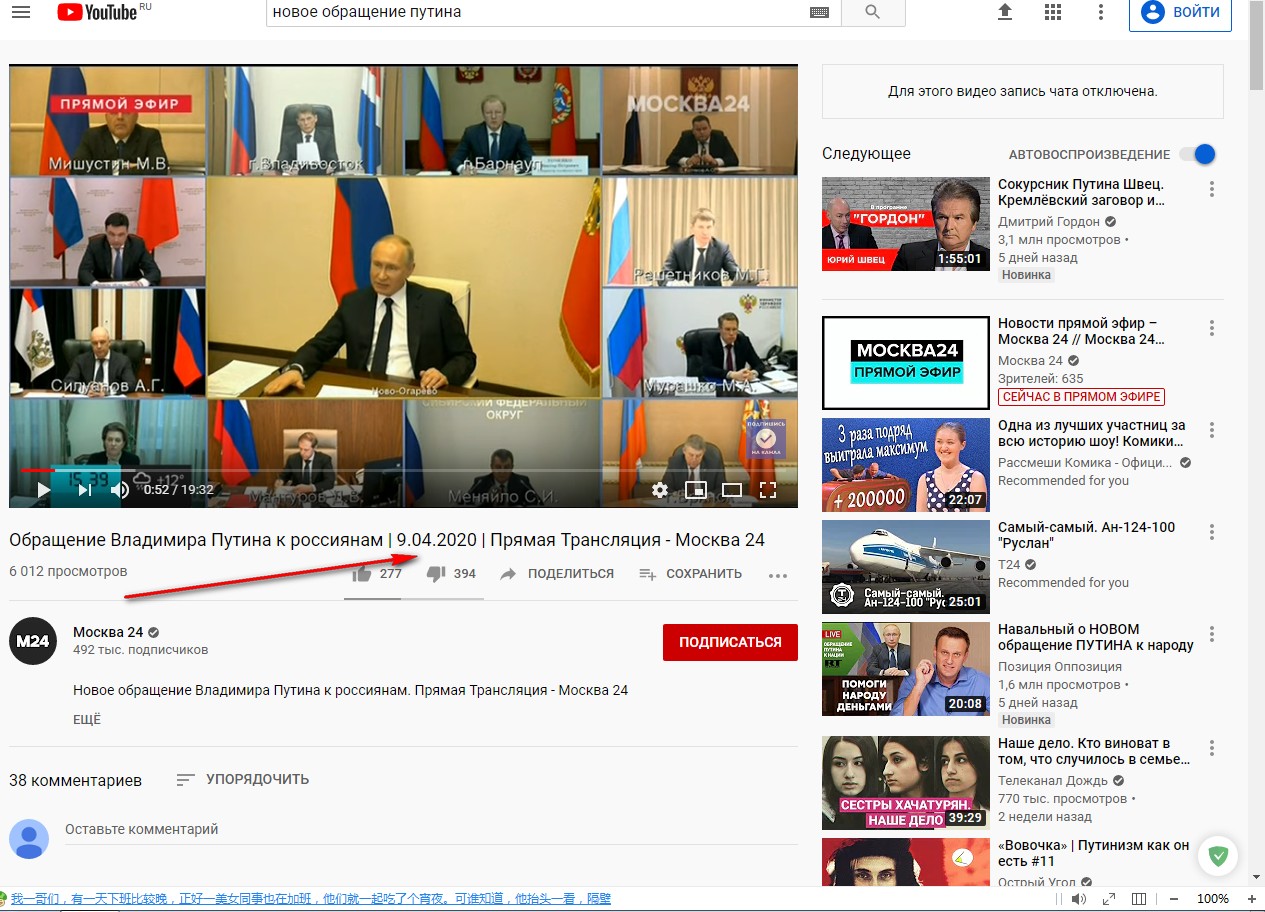The image size is (1265, 912).
Task: Open the YouTube hamburger guide menu
Action: 20,12
